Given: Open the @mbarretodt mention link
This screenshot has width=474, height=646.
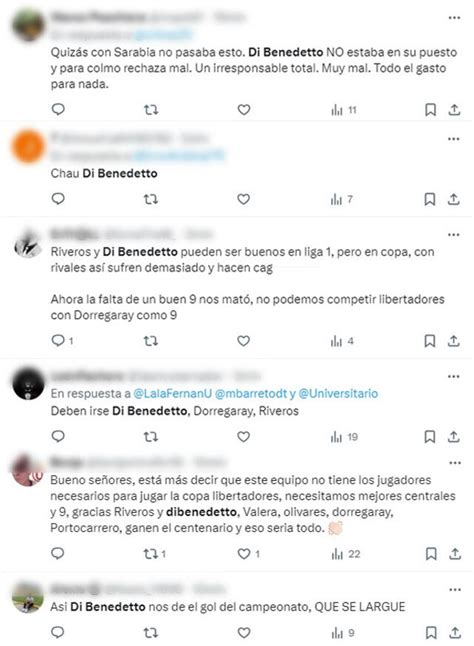Looking at the screenshot, I should 250,393.
